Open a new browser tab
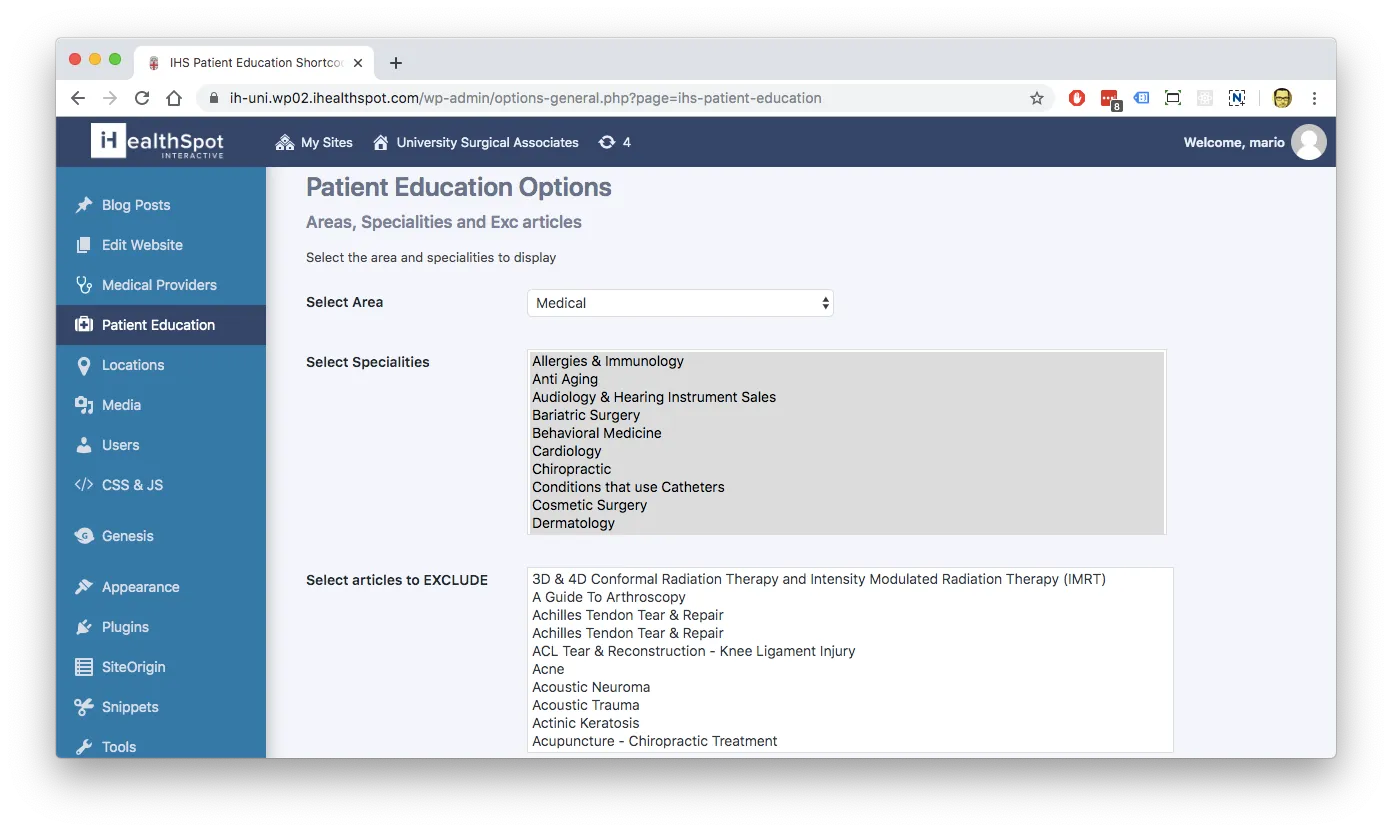Image resolution: width=1392 pixels, height=832 pixels. tap(396, 63)
